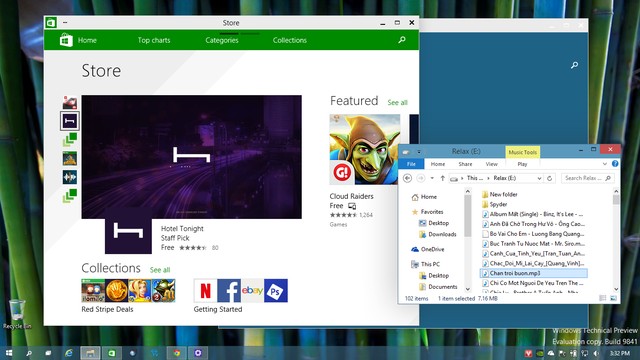This screenshot has width=640, height=360.
Task: Open taskbar Search magnifier
Action: coord(29,353)
